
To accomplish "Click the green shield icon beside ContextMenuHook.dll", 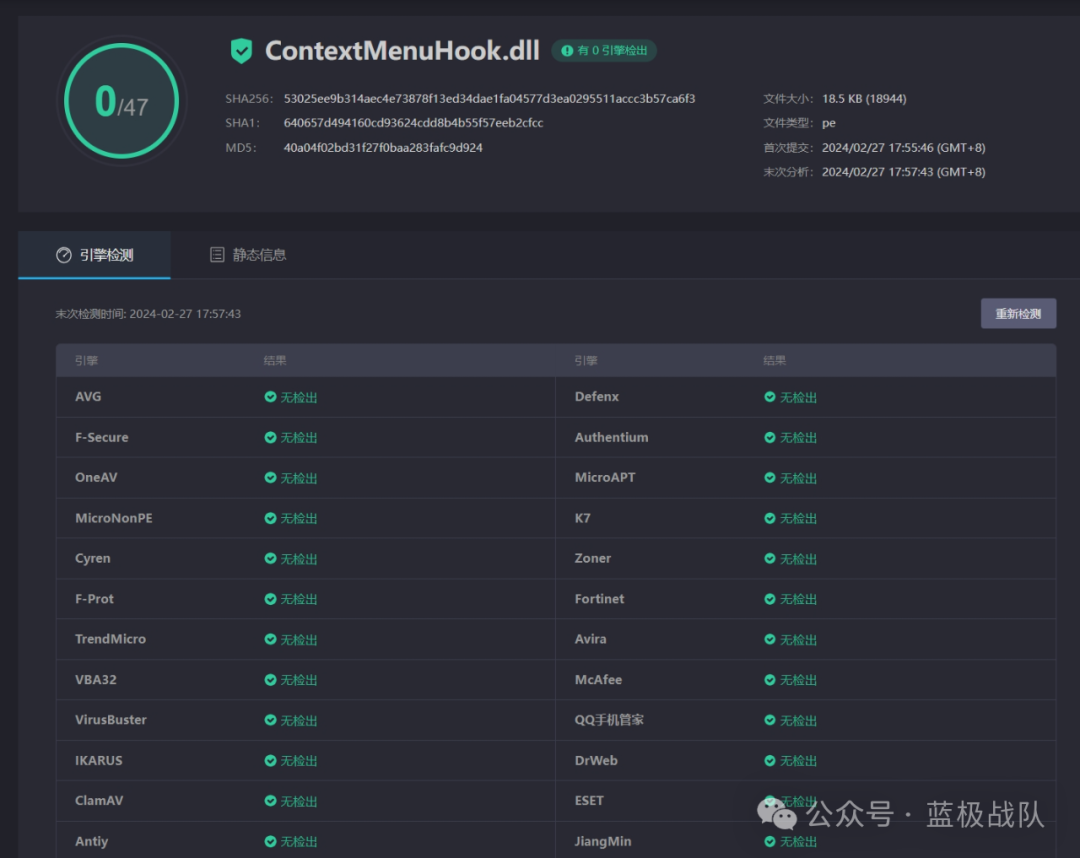I will 241,51.
